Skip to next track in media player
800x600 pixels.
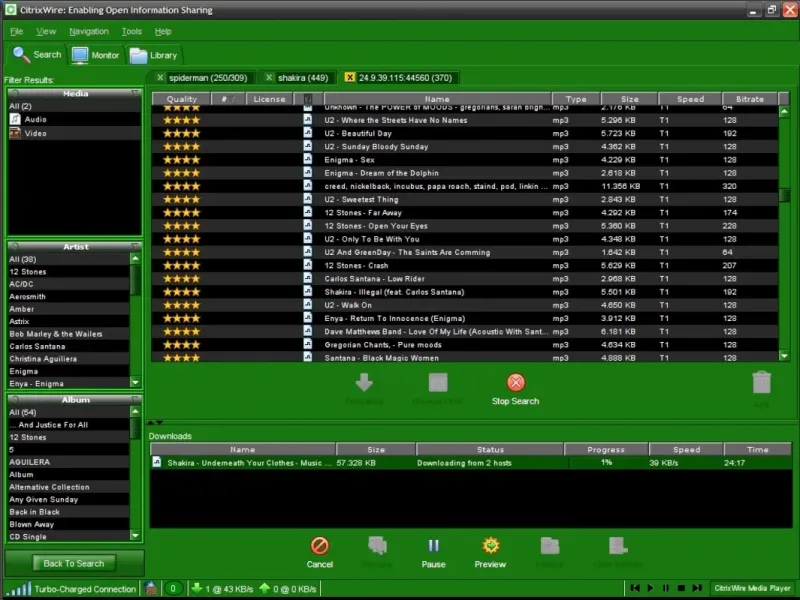click(697, 588)
